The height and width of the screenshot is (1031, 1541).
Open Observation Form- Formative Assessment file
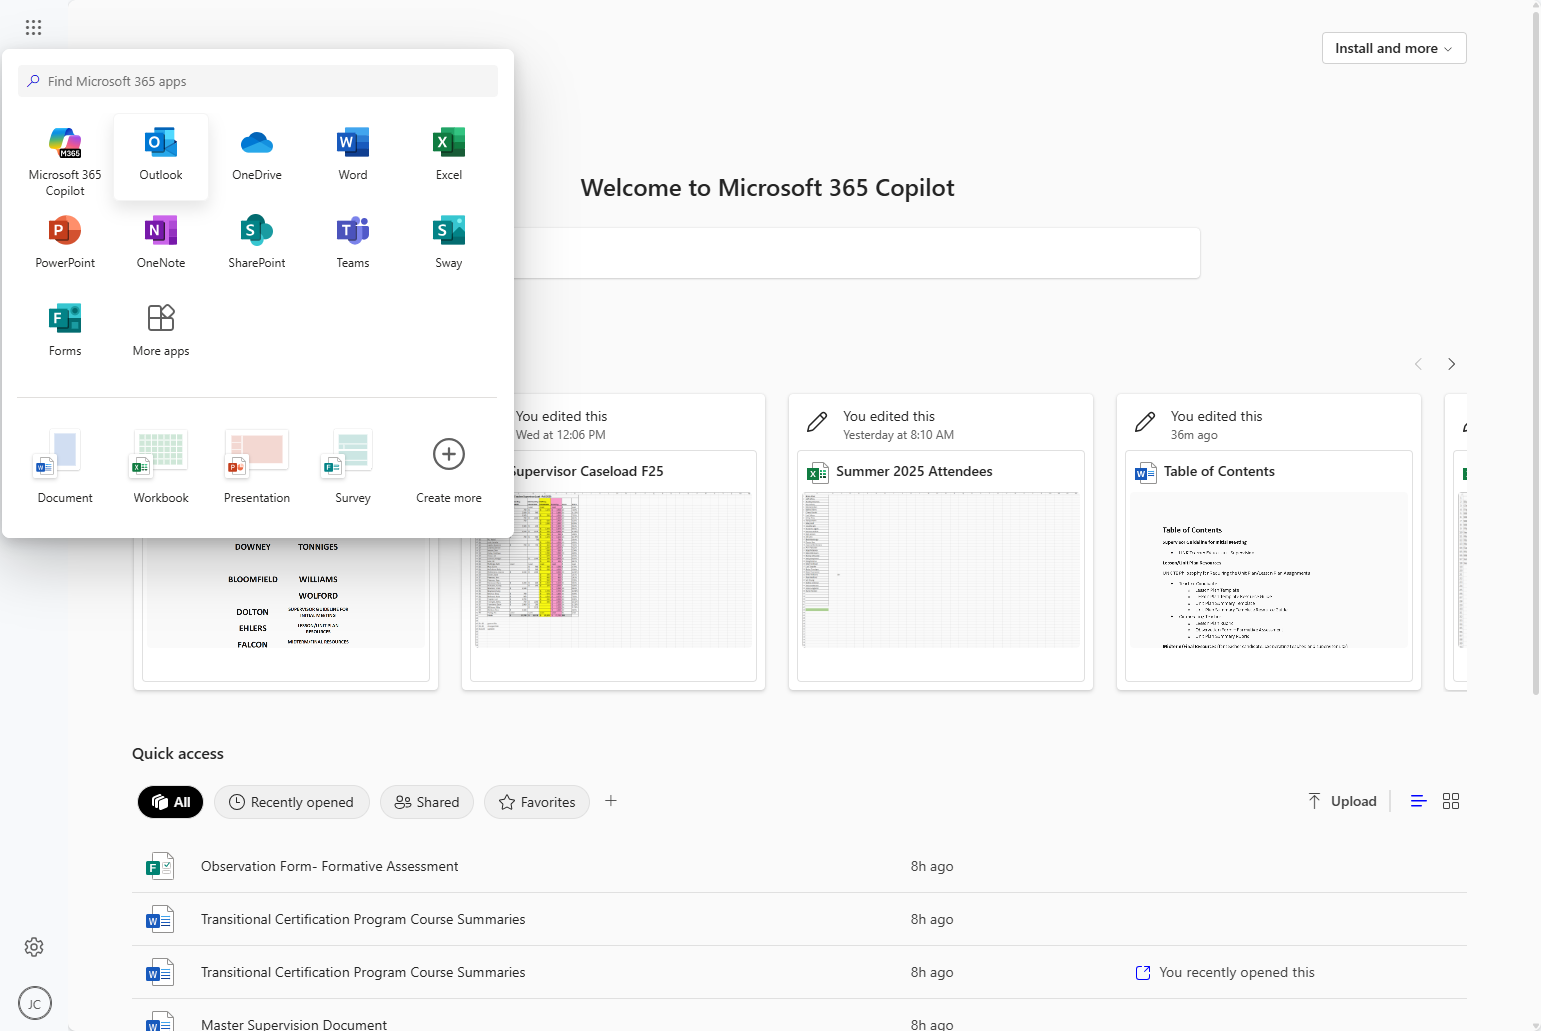[799, 866]
